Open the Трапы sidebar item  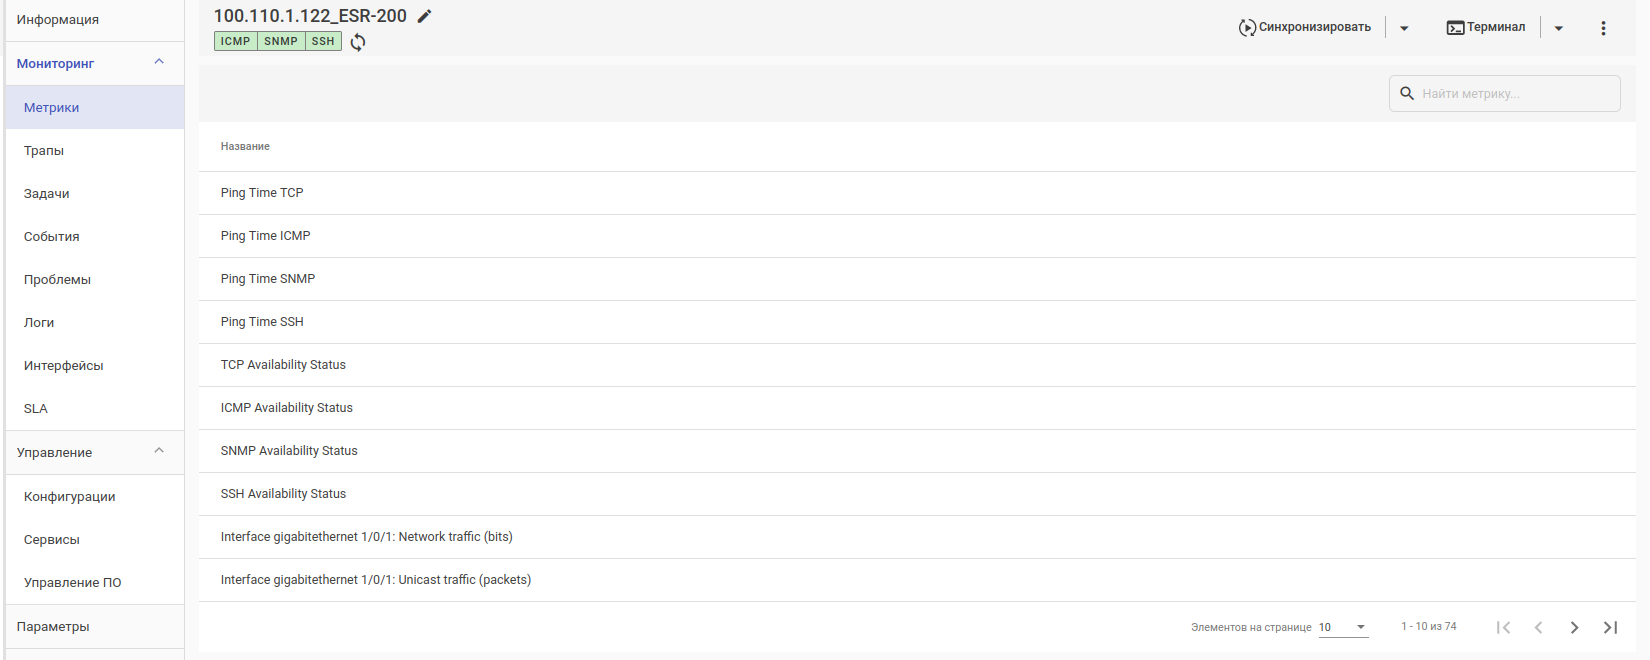[44, 151]
